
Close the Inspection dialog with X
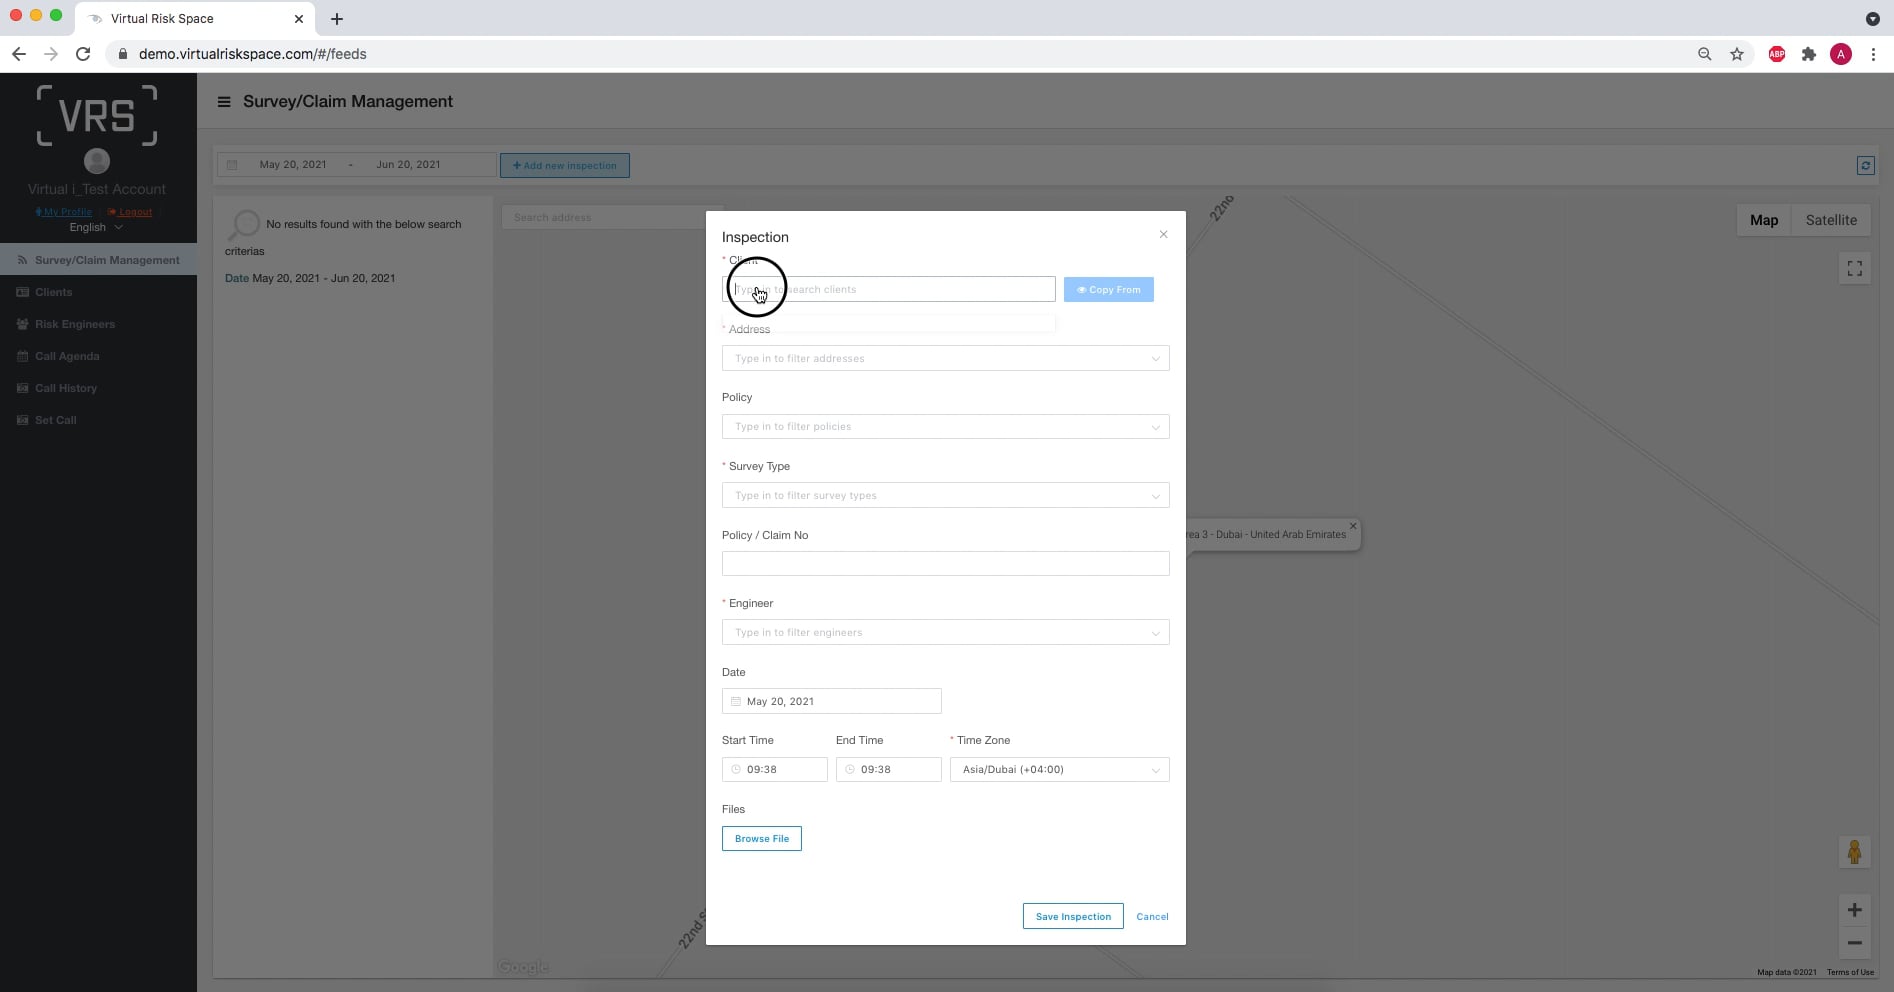point(1163,235)
